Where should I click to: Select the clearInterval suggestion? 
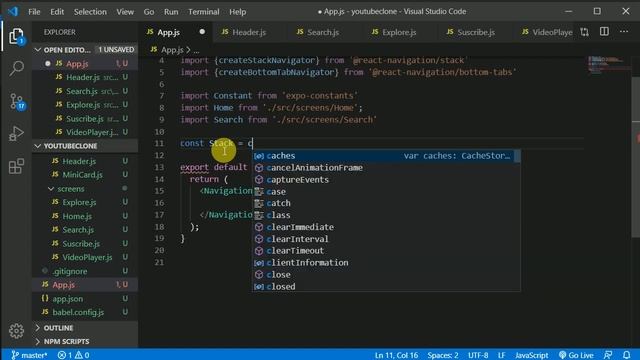pos(386,239)
